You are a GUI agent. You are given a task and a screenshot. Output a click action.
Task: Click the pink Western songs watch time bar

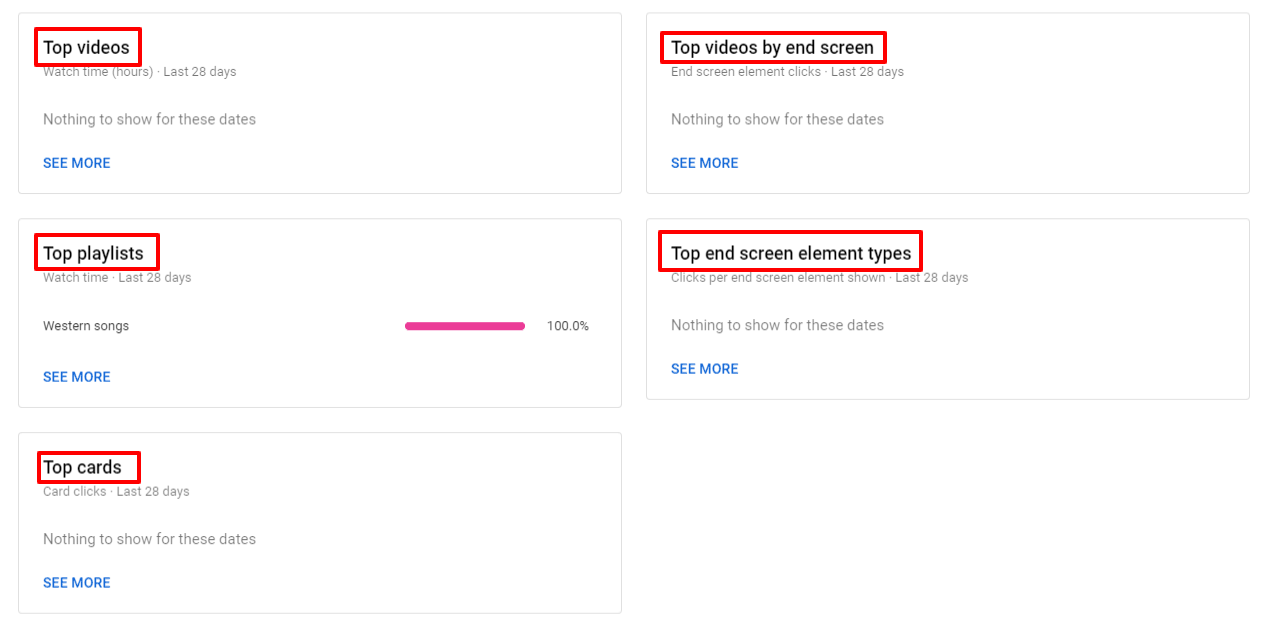coord(464,326)
